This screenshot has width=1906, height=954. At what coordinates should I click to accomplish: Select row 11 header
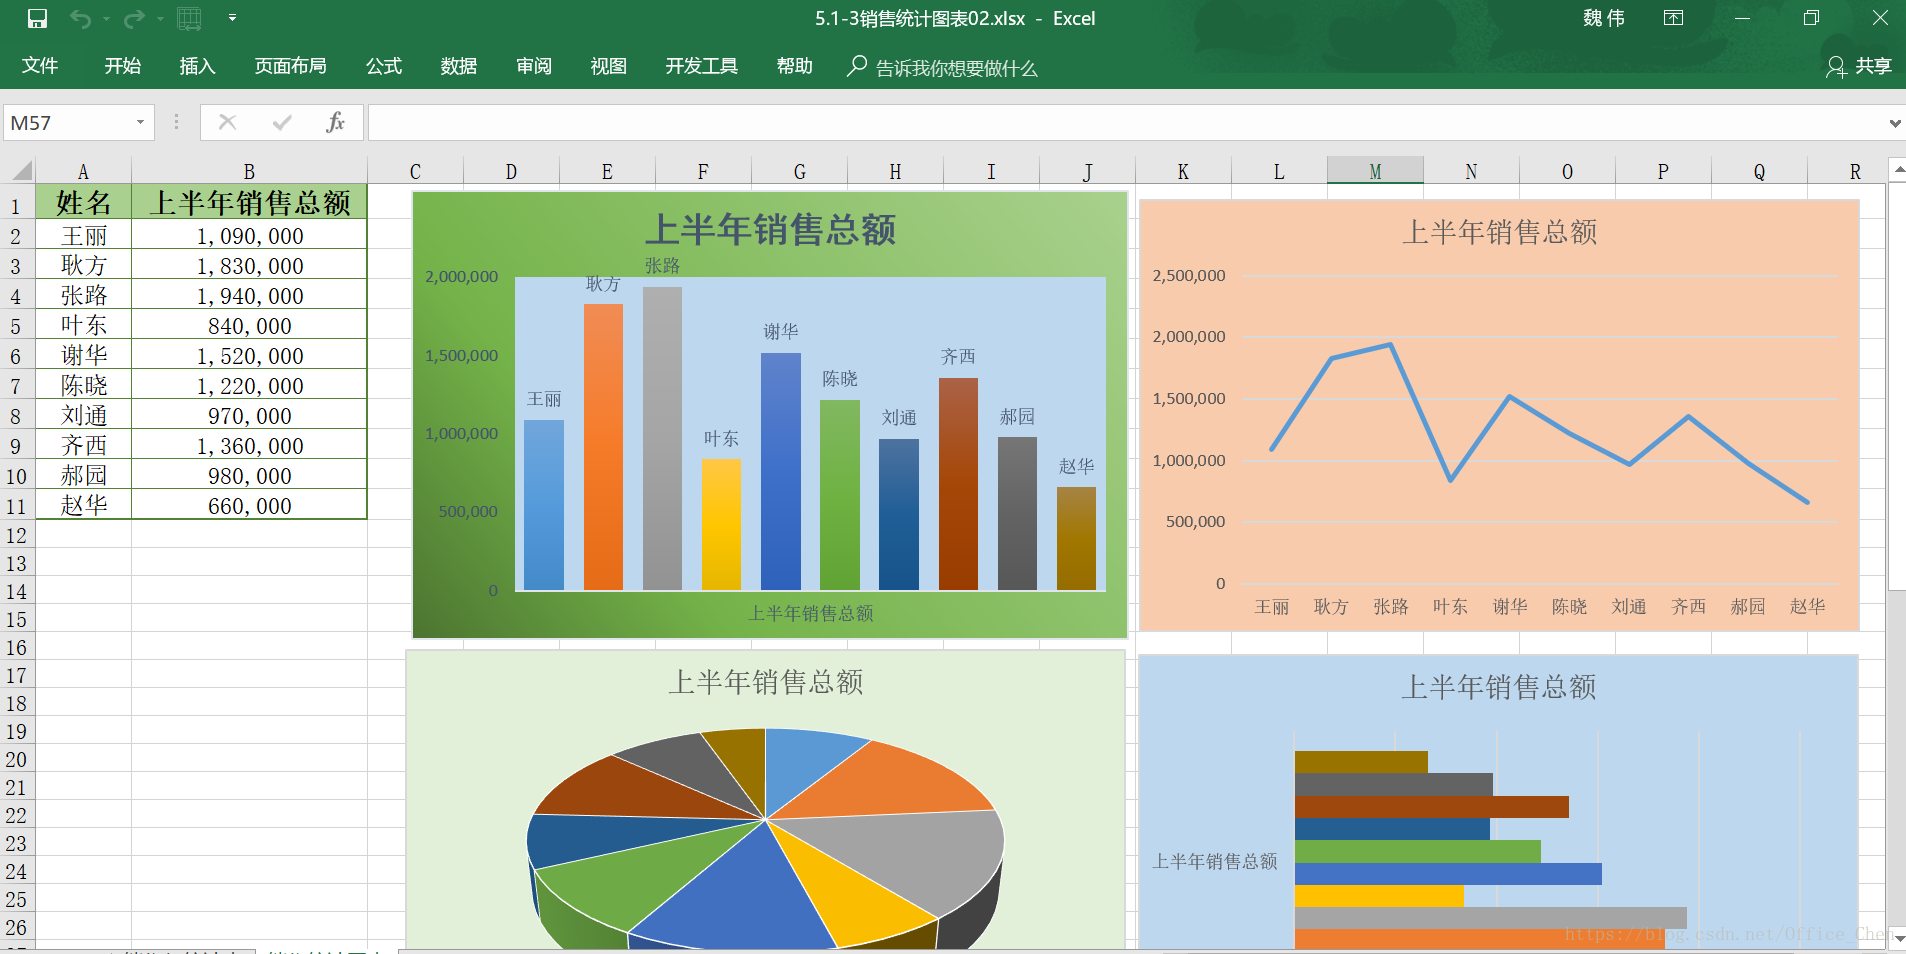coord(16,505)
